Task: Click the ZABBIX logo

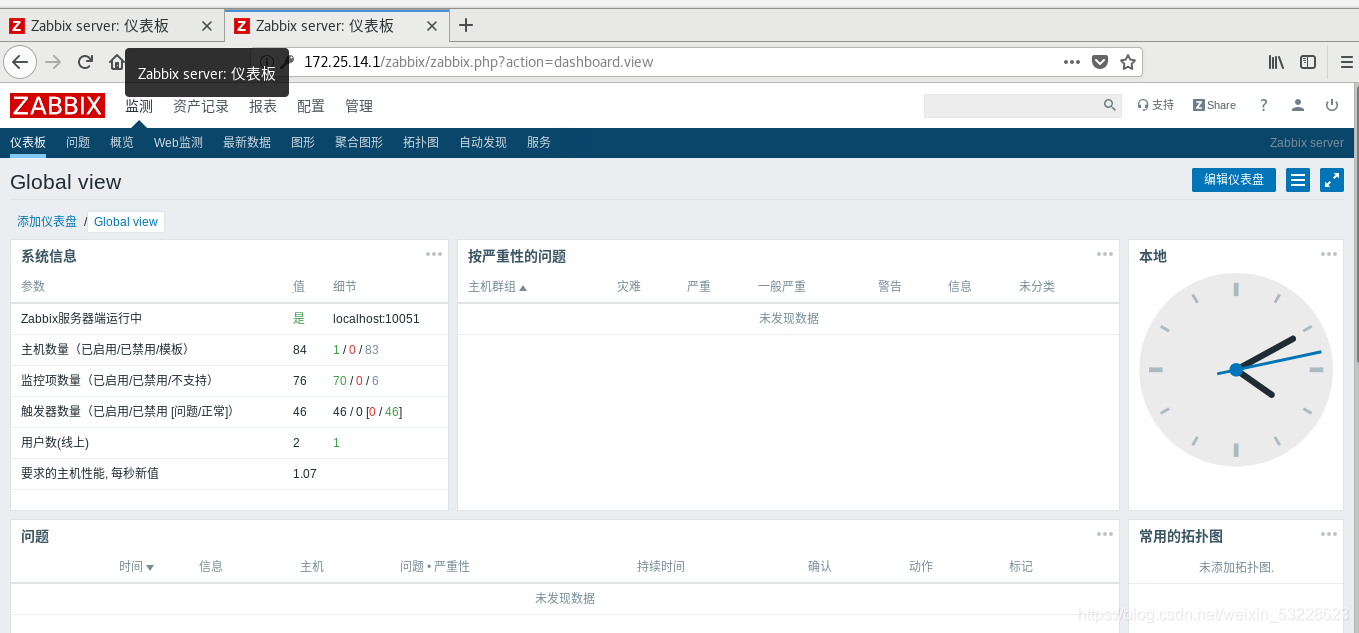Action: pos(57,106)
